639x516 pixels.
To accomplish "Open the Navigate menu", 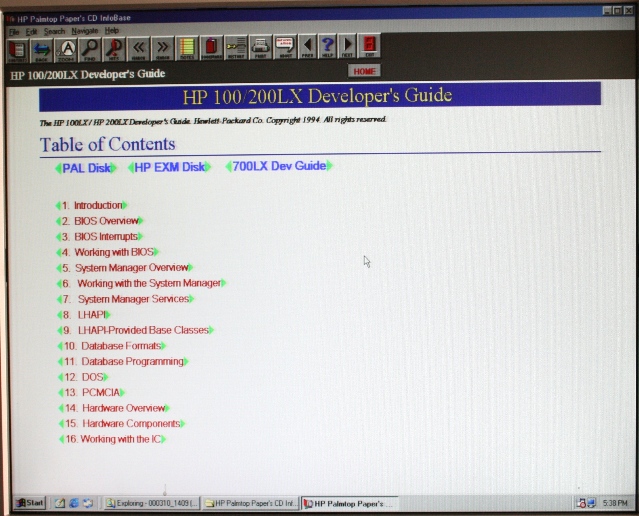I will [x=85, y=31].
